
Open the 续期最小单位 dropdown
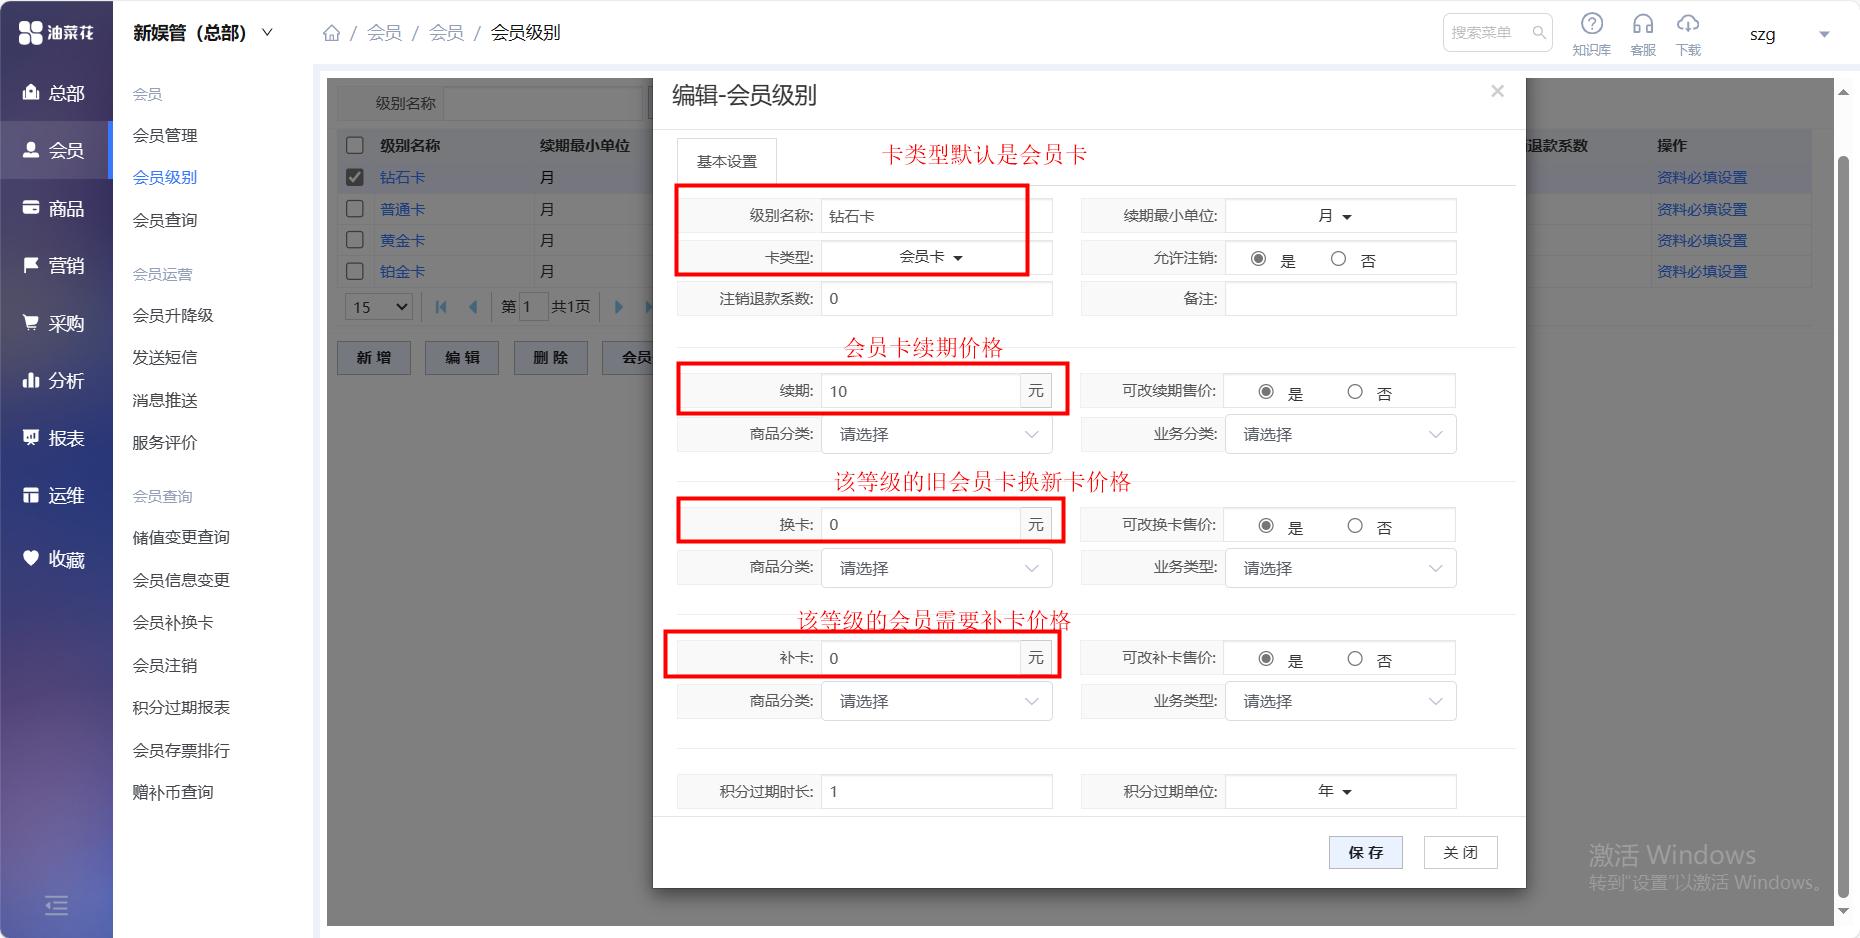pyautogui.click(x=1340, y=216)
